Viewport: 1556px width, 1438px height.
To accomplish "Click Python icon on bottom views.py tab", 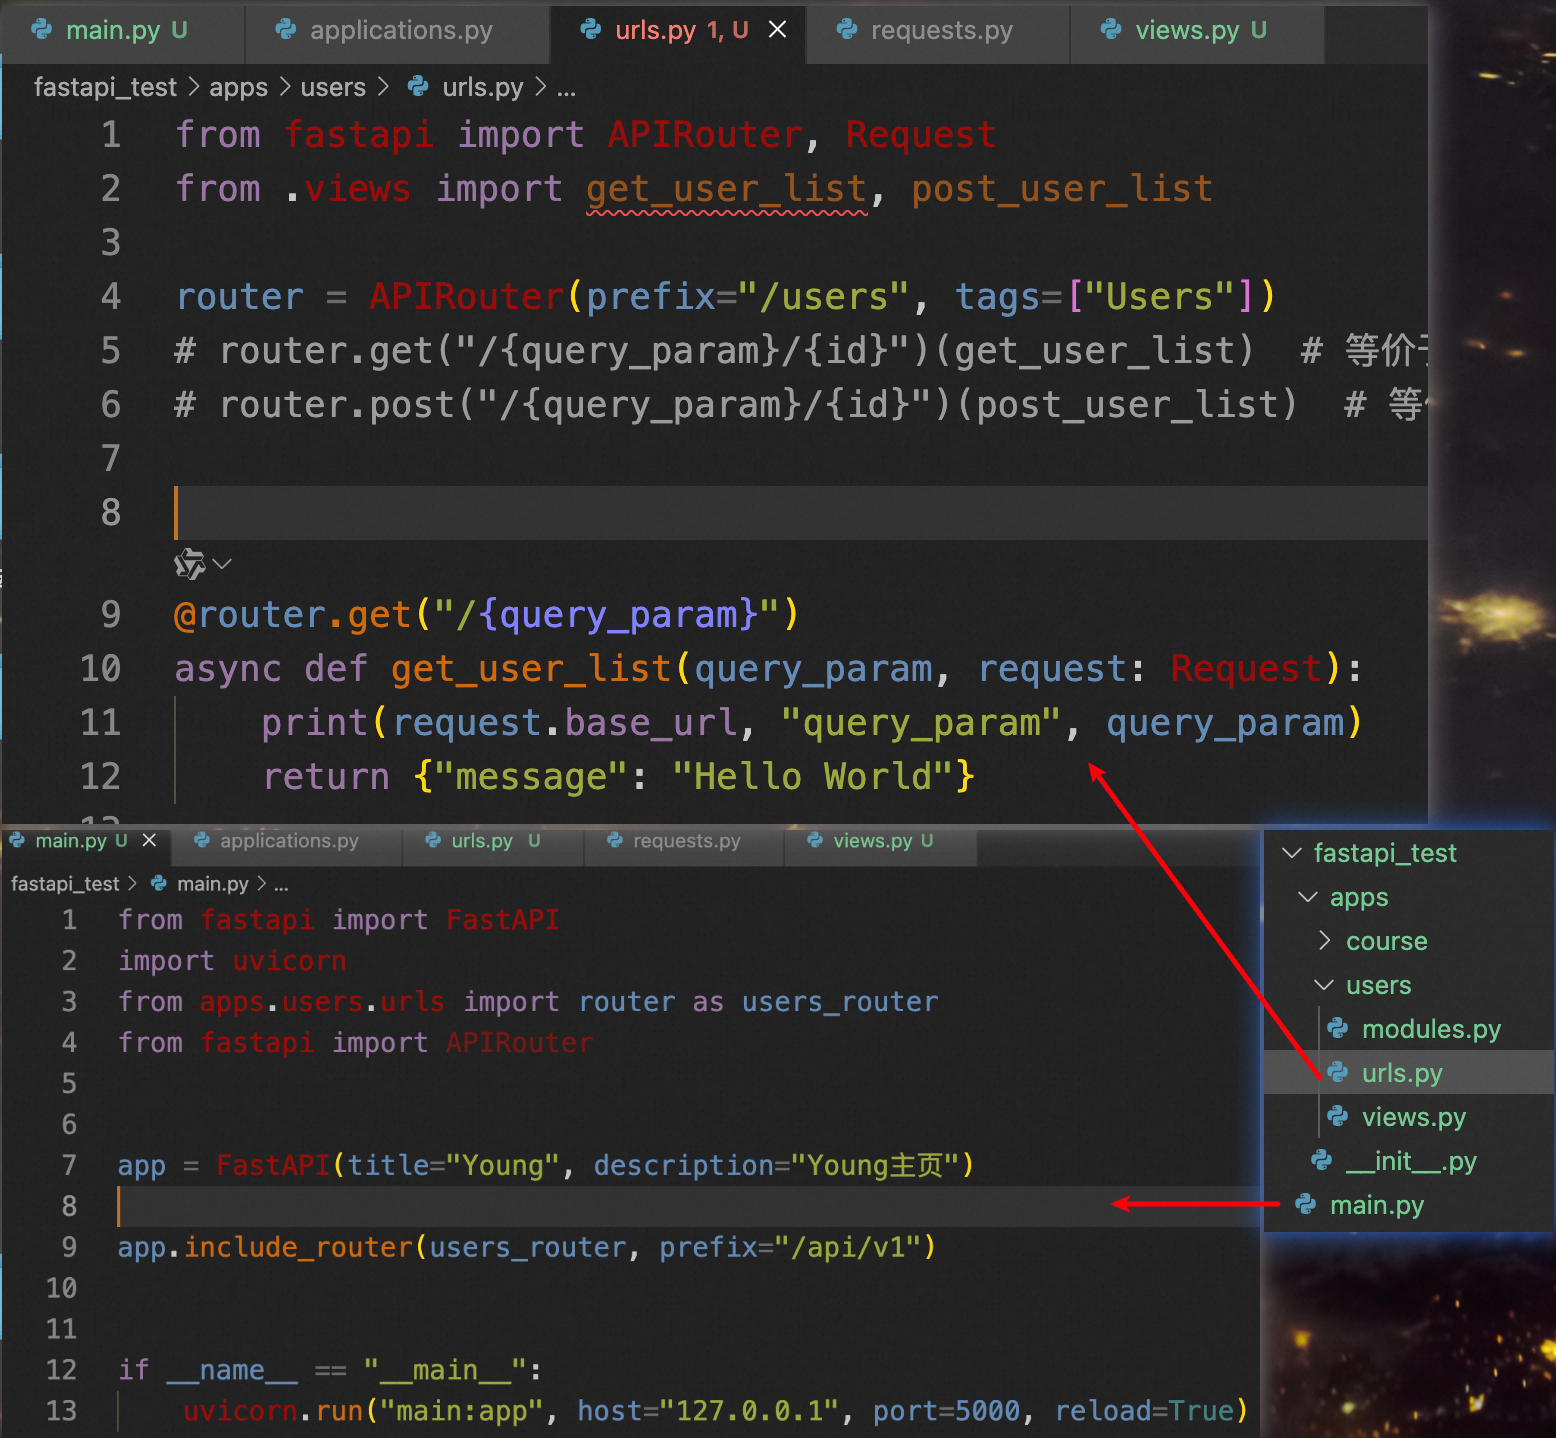I will (x=815, y=840).
